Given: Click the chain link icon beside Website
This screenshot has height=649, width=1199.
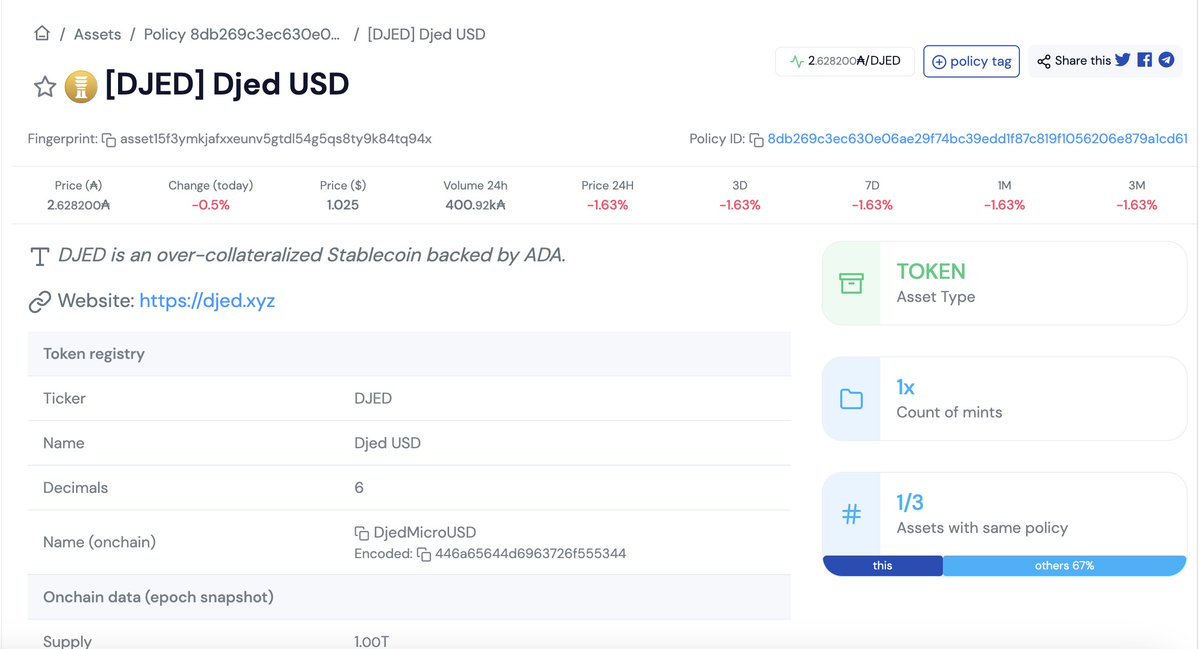Looking at the screenshot, I should coord(40,302).
